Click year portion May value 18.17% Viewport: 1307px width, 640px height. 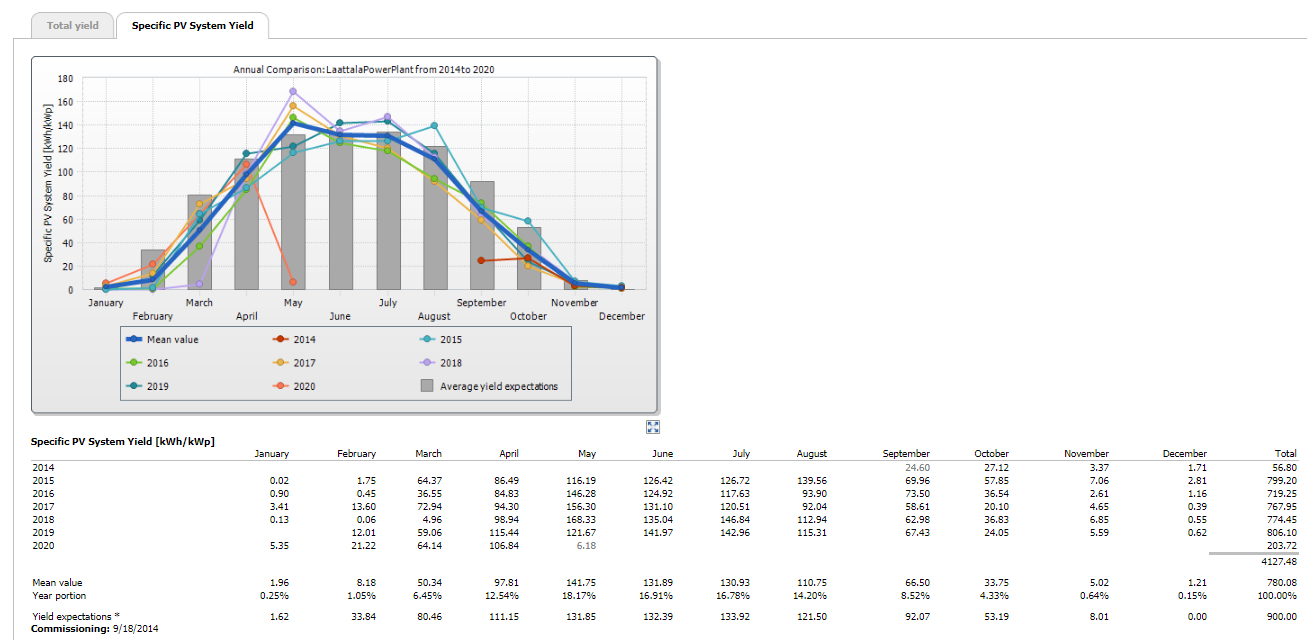point(581,595)
